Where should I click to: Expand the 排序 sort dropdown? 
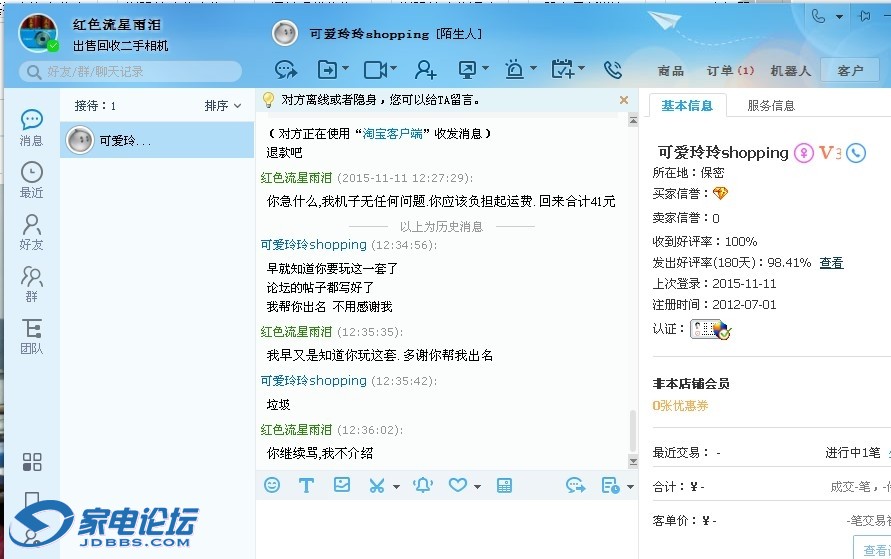point(223,106)
